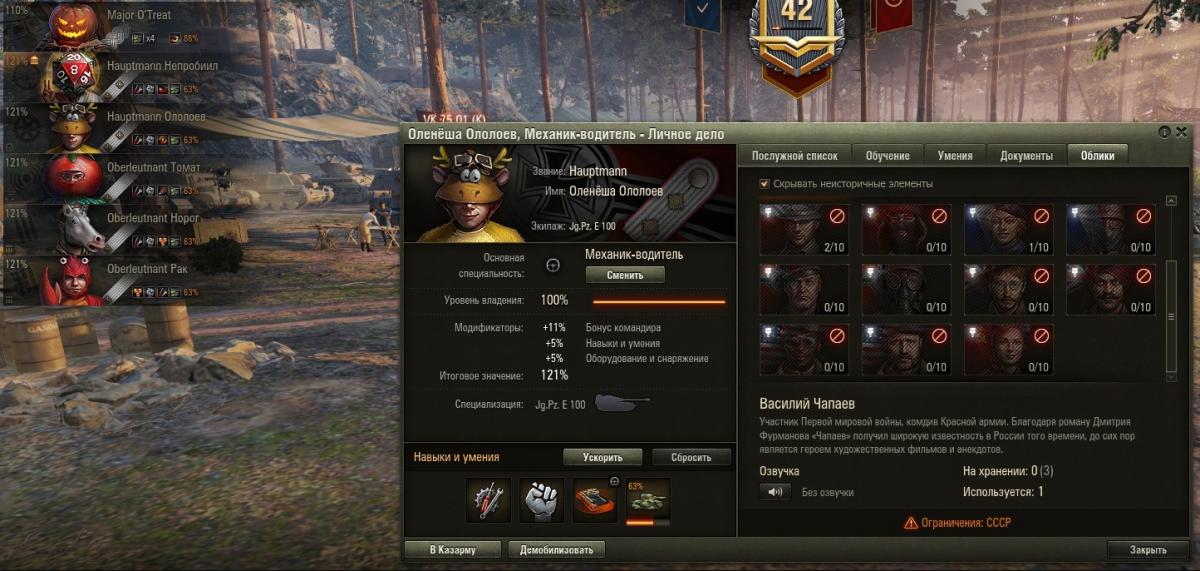Viewport: 1200px width, 571px height.
Task: Click the proficiency level progress bar
Action: pyautogui.click(x=659, y=301)
